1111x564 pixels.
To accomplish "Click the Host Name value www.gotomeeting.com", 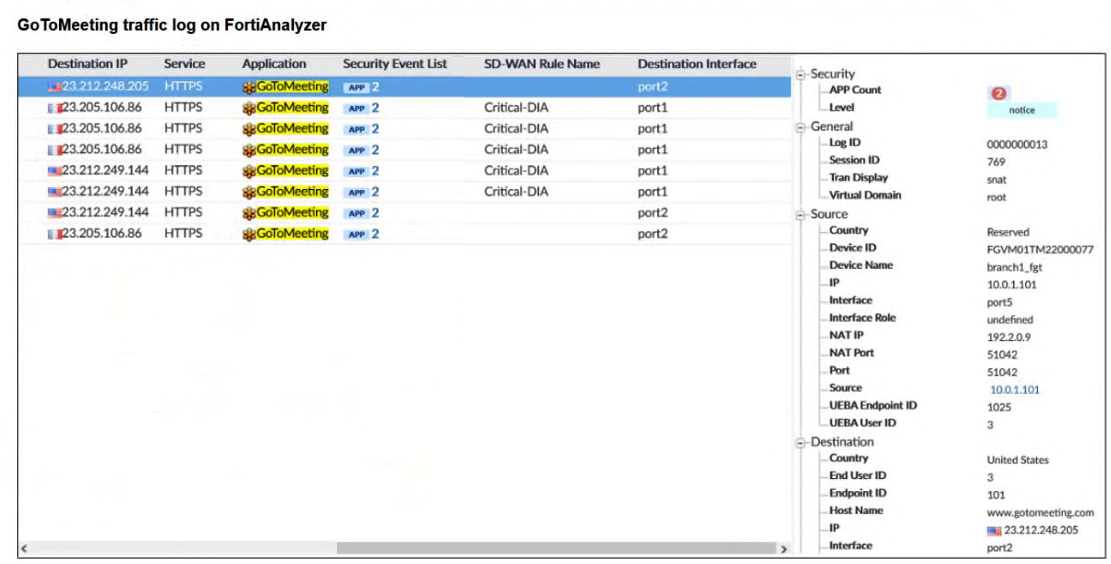I will (x=1039, y=512).
